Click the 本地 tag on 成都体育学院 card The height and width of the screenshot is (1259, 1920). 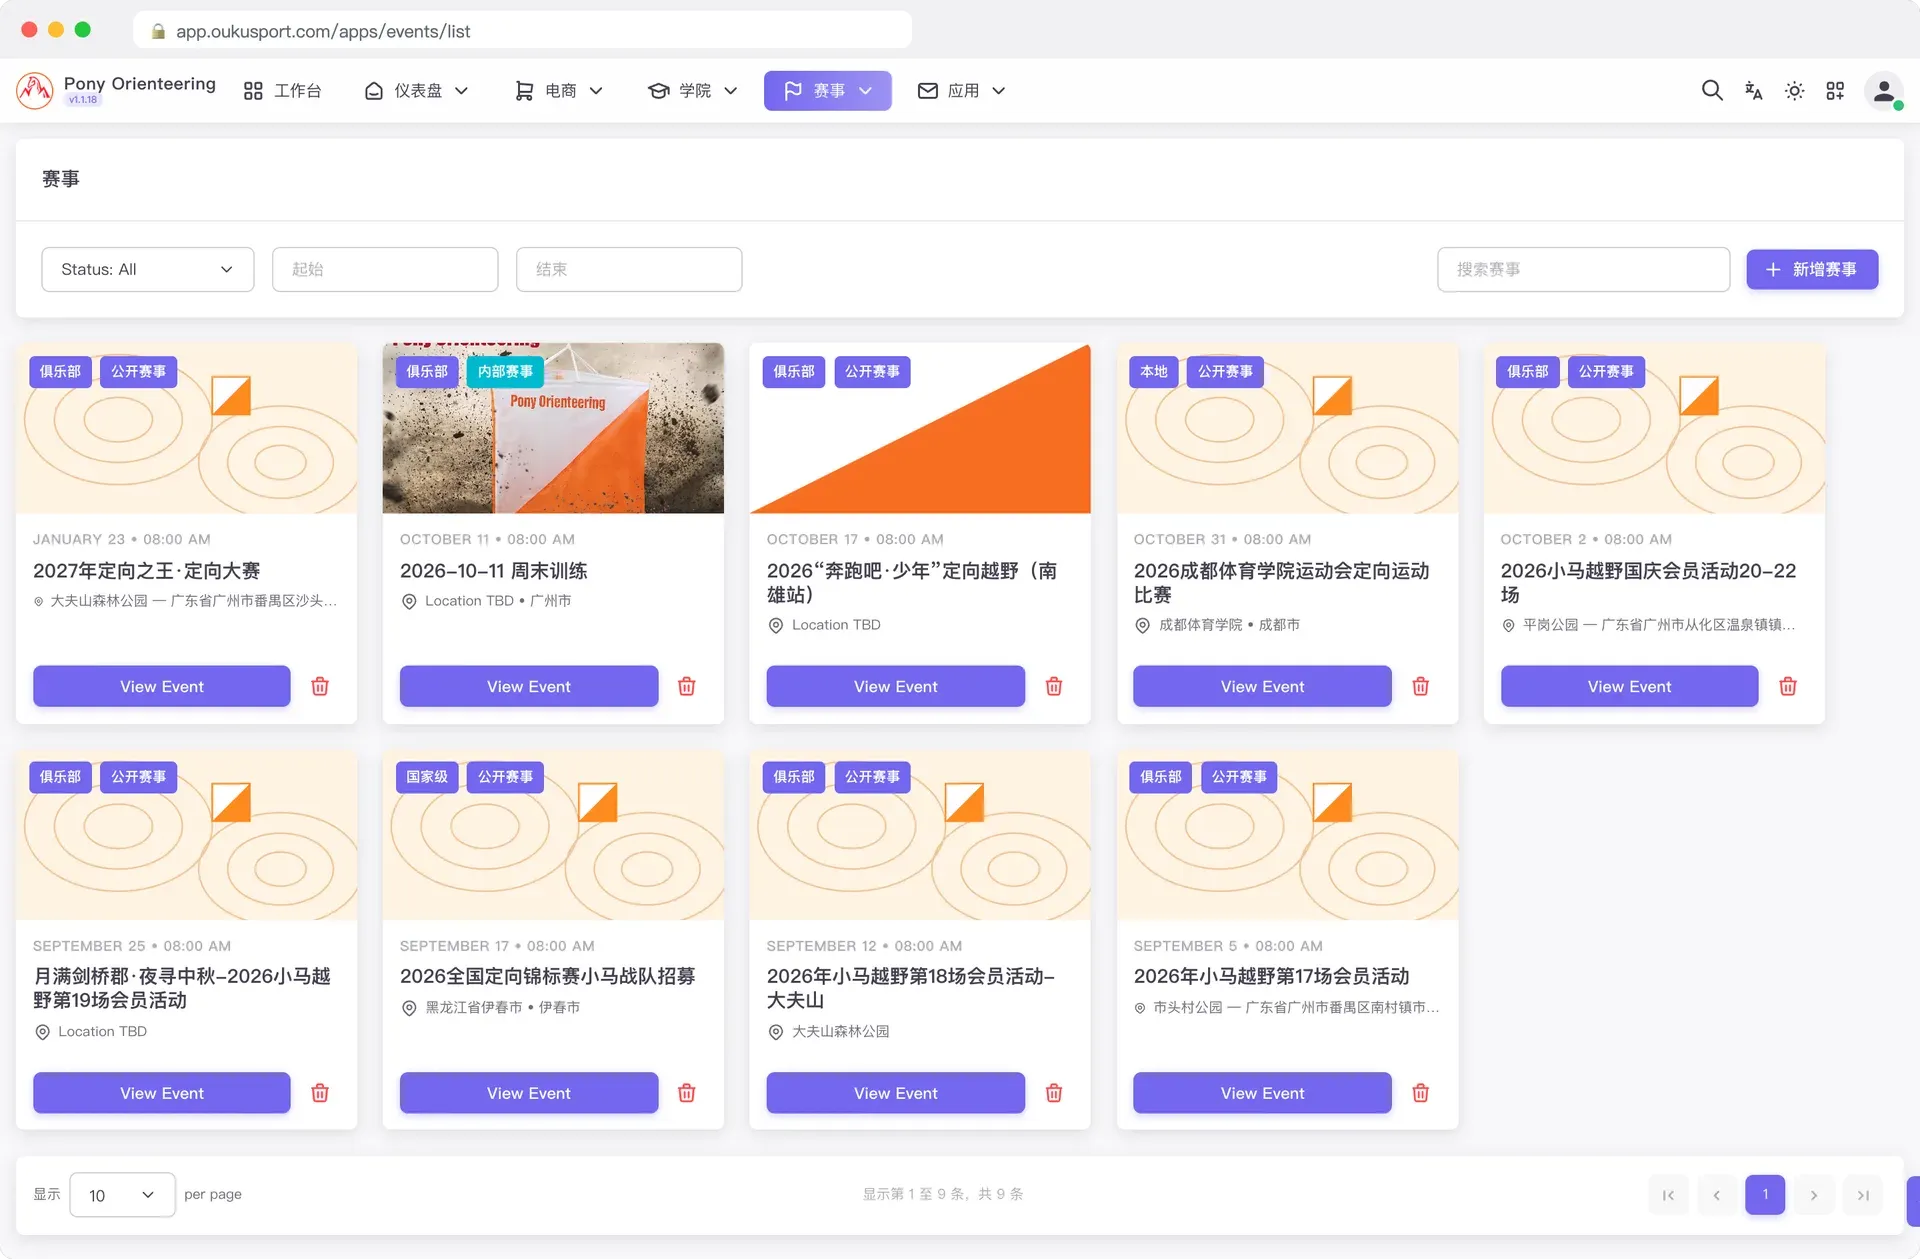tap(1154, 371)
